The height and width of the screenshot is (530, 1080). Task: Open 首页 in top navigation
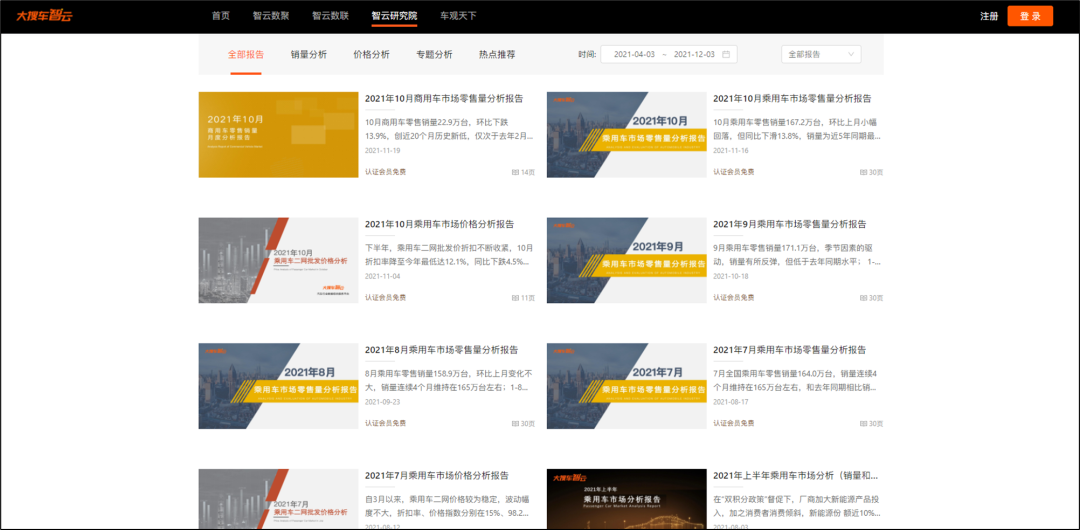[221, 16]
